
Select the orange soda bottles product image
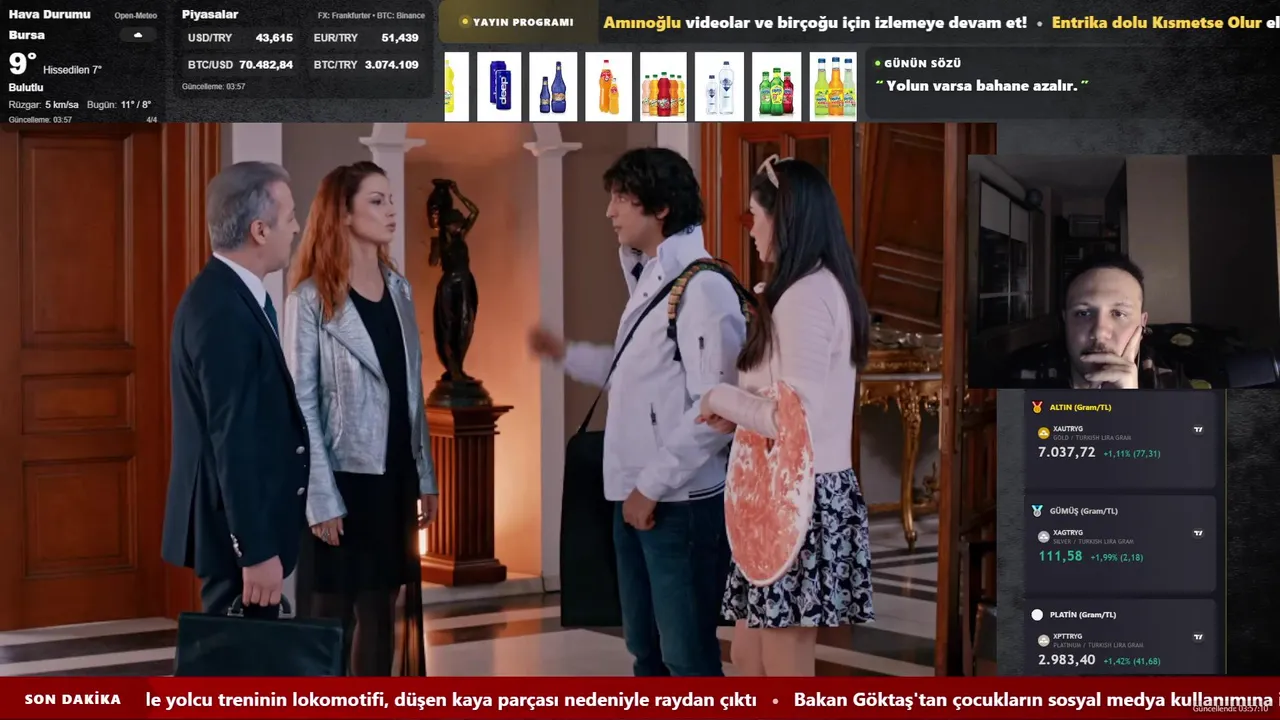point(608,87)
